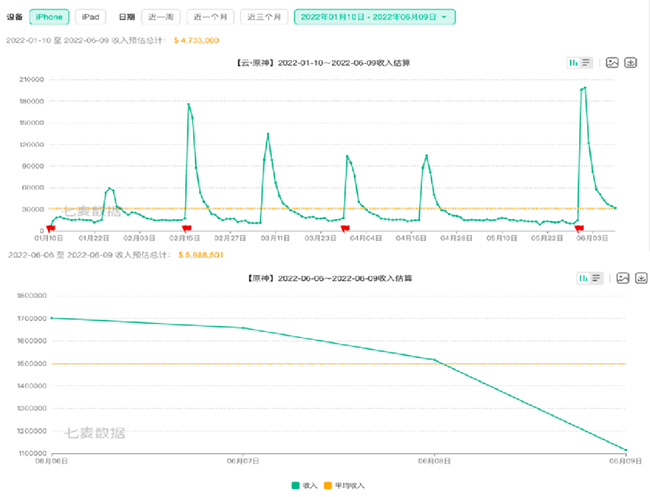The image size is (650, 497).
Task: Click the red flag marker before 06月03日
Action: [579, 228]
